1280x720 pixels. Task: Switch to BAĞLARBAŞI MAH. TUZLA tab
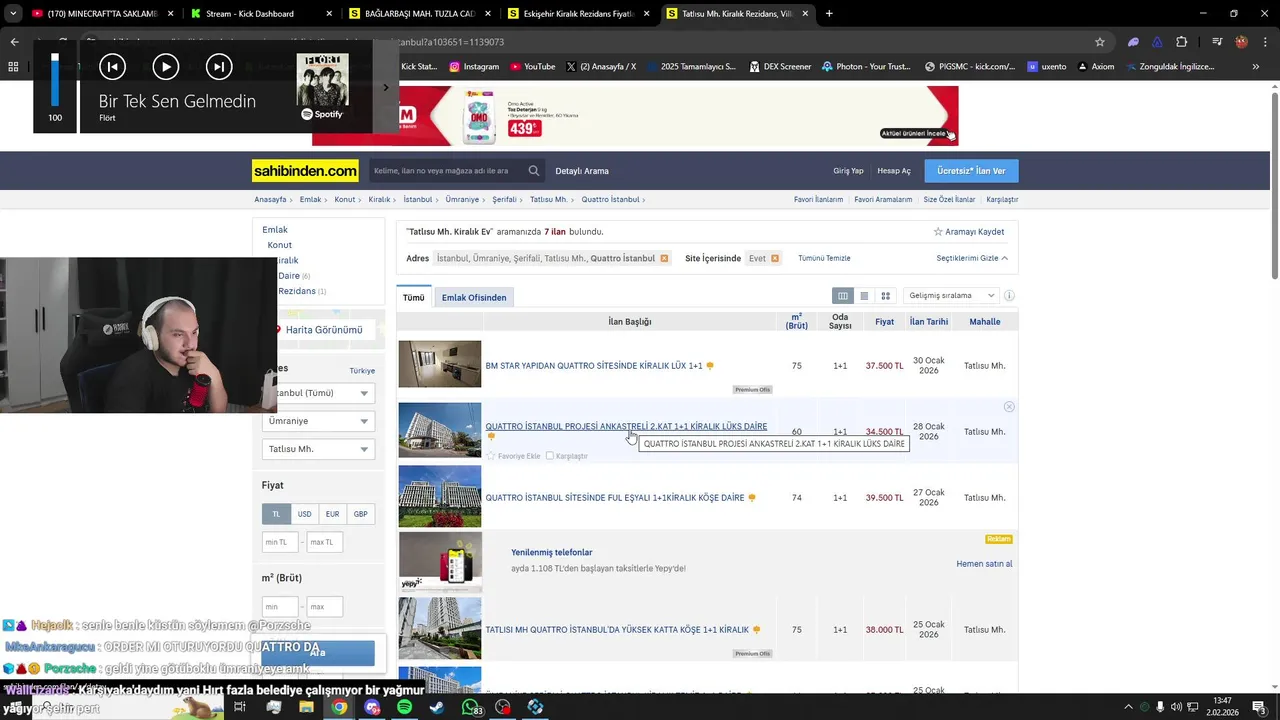[x=419, y=14]
